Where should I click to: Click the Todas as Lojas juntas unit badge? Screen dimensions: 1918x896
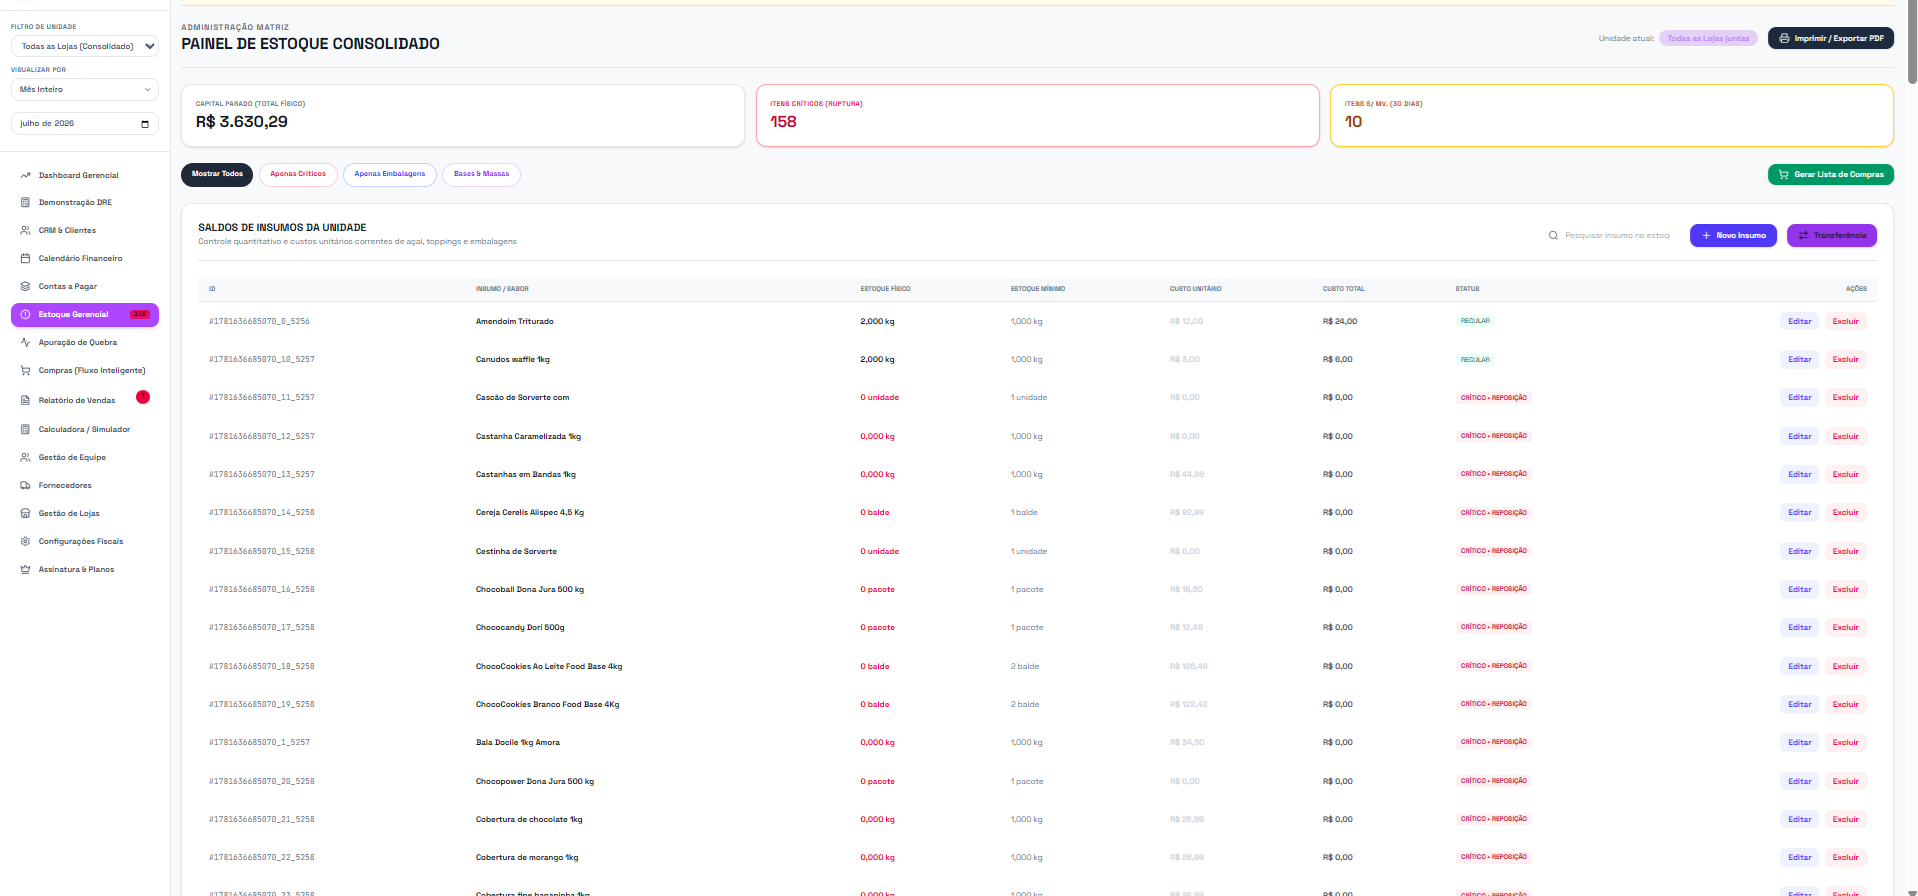(1708, 38)
